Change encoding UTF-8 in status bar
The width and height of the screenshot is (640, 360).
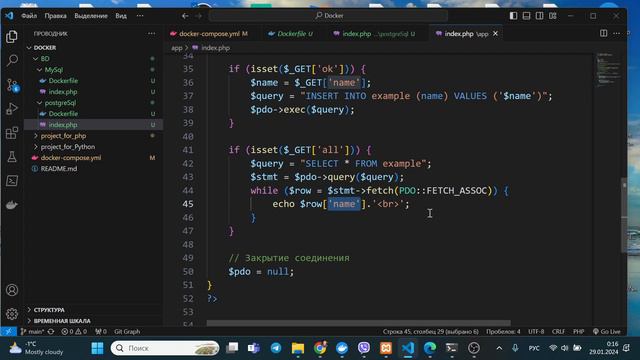(x=536, y=331)
